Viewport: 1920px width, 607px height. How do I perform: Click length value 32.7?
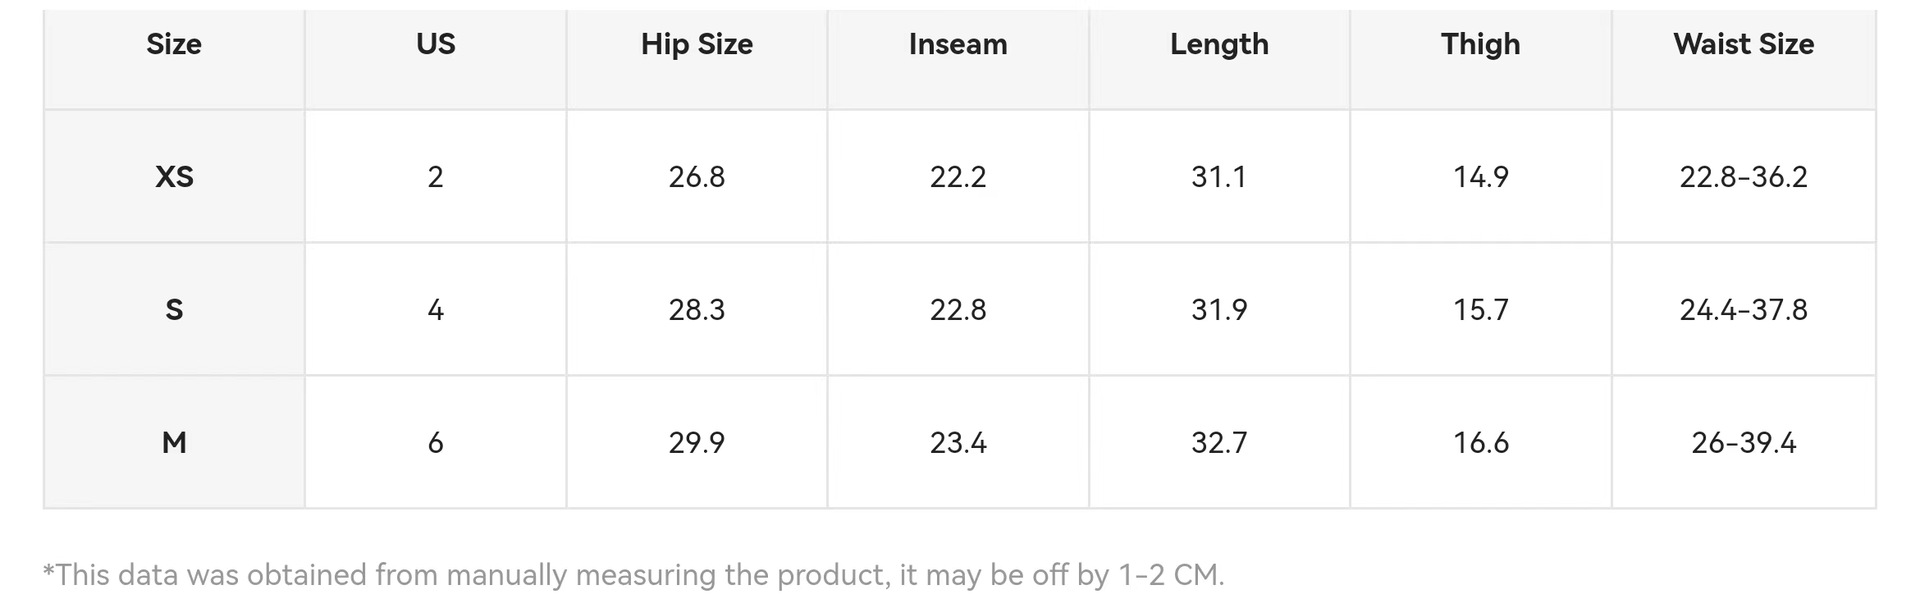[1219, 443]
